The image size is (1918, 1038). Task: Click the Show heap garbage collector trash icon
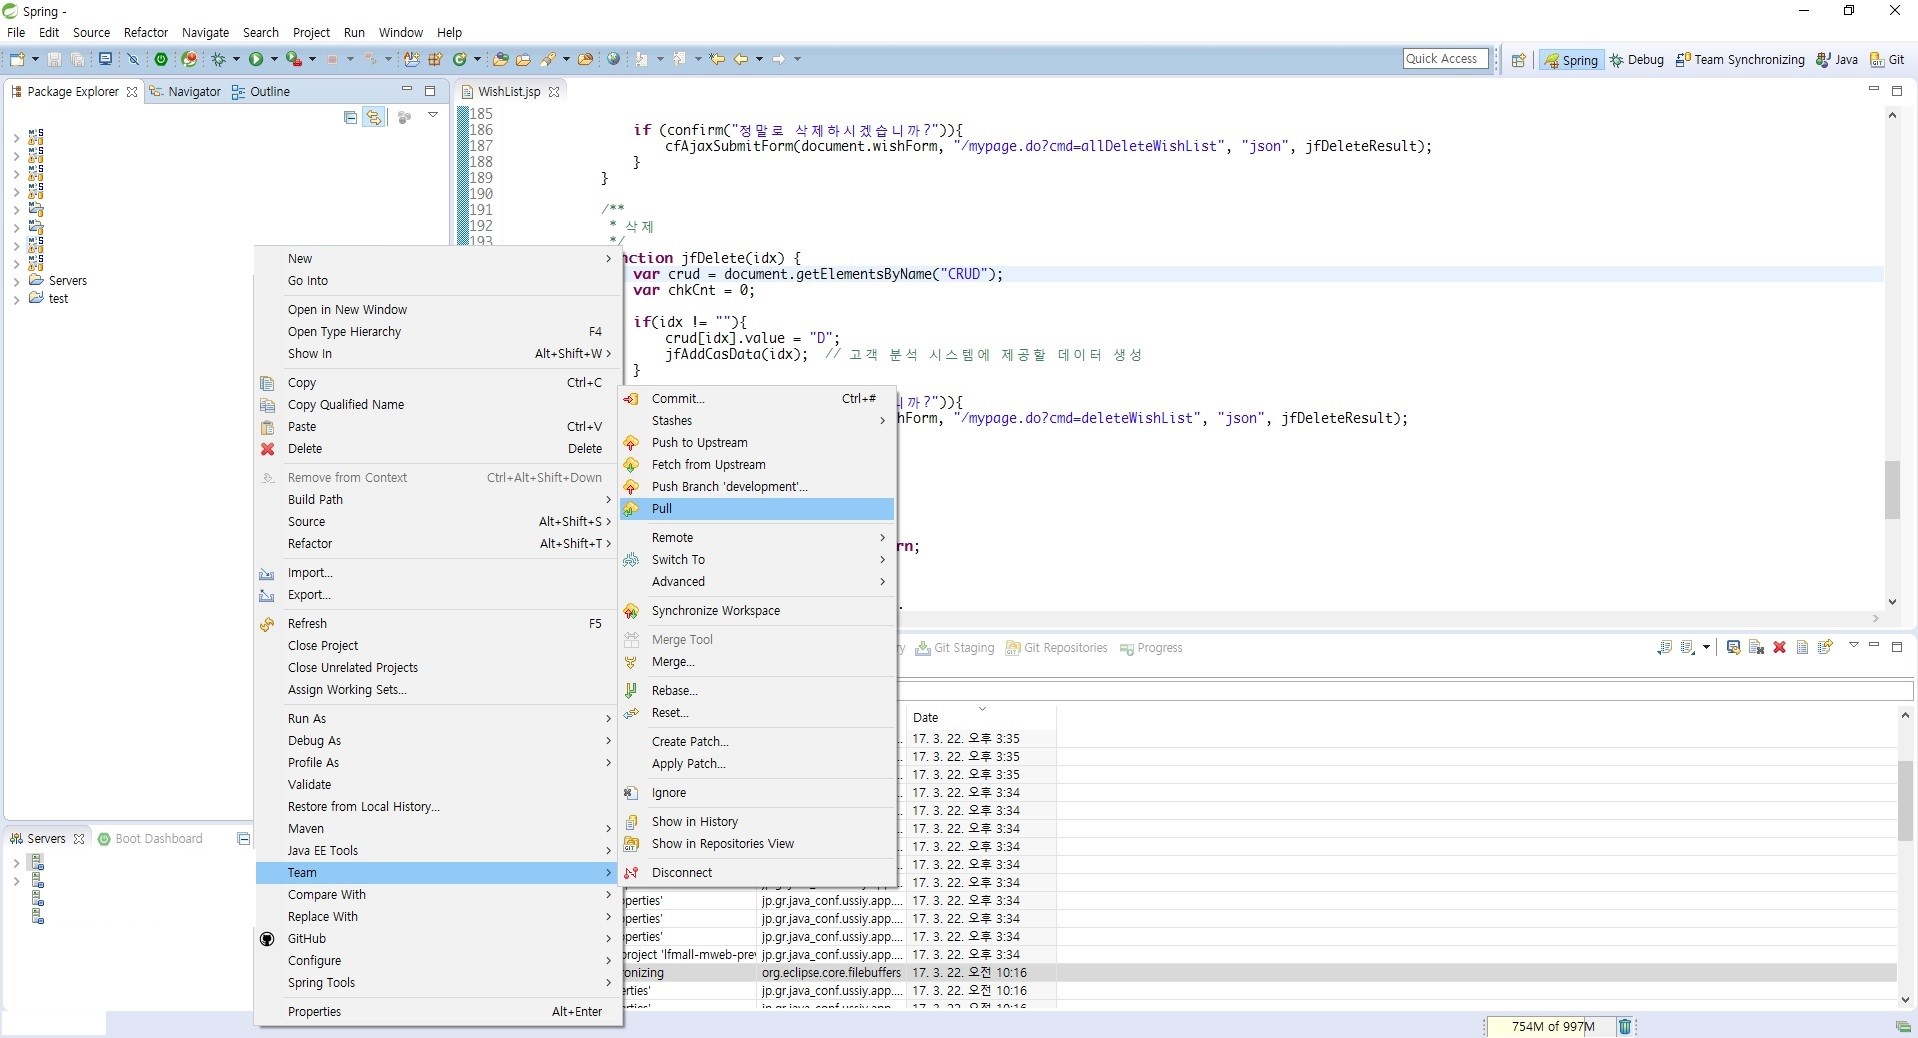tap(1625, 1026)
